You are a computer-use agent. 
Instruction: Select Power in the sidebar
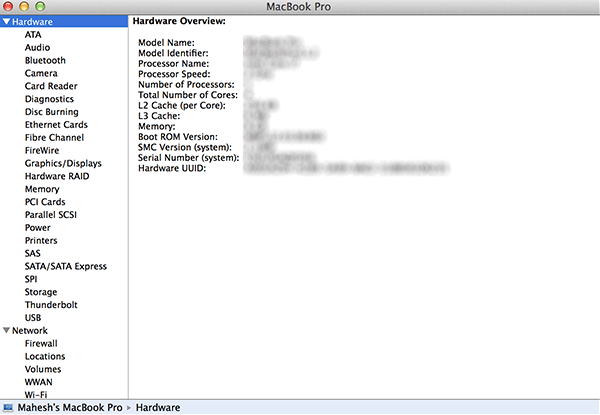38,228
